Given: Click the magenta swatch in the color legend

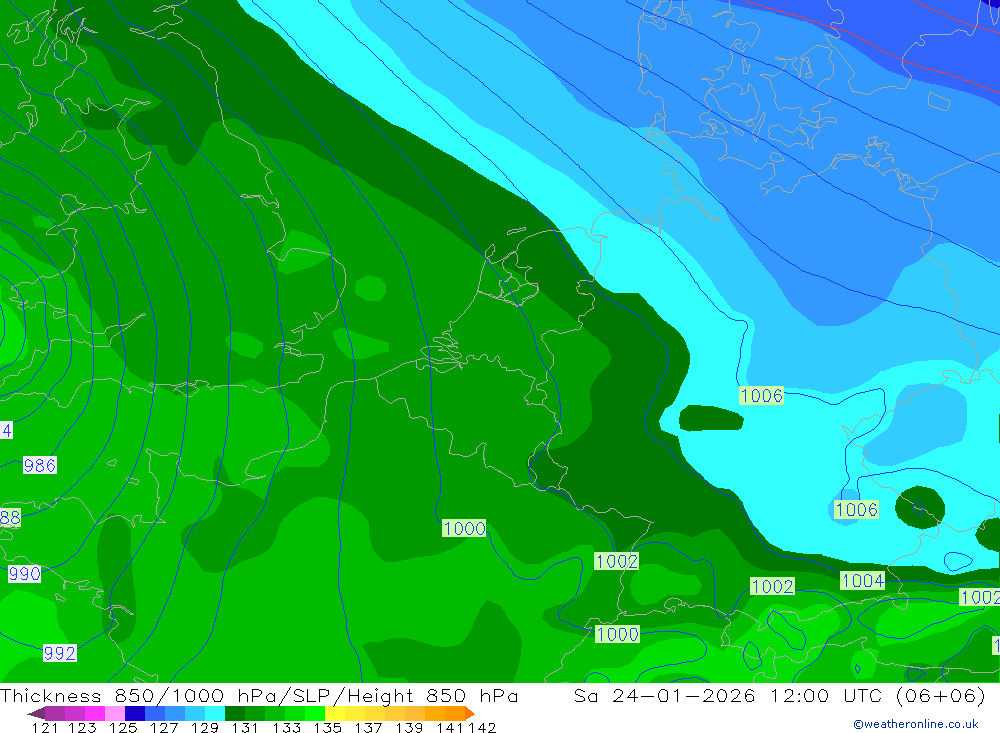Looking at the screenshot, I should 95,713.
